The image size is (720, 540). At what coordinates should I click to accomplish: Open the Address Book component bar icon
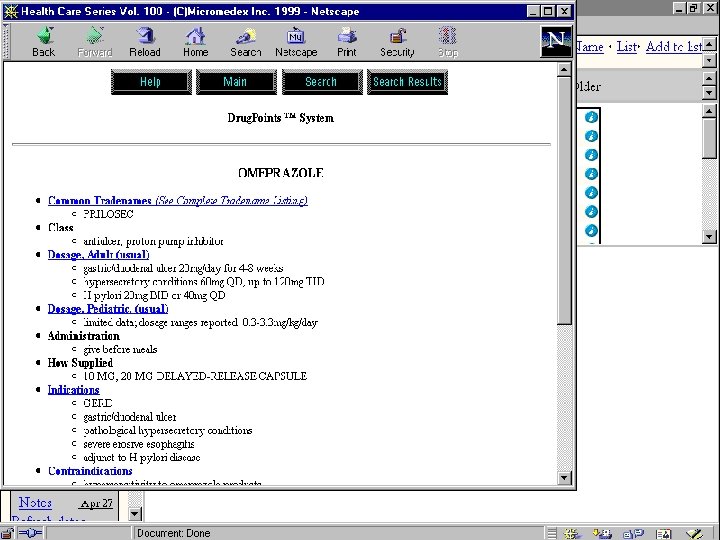click(664, 534)
